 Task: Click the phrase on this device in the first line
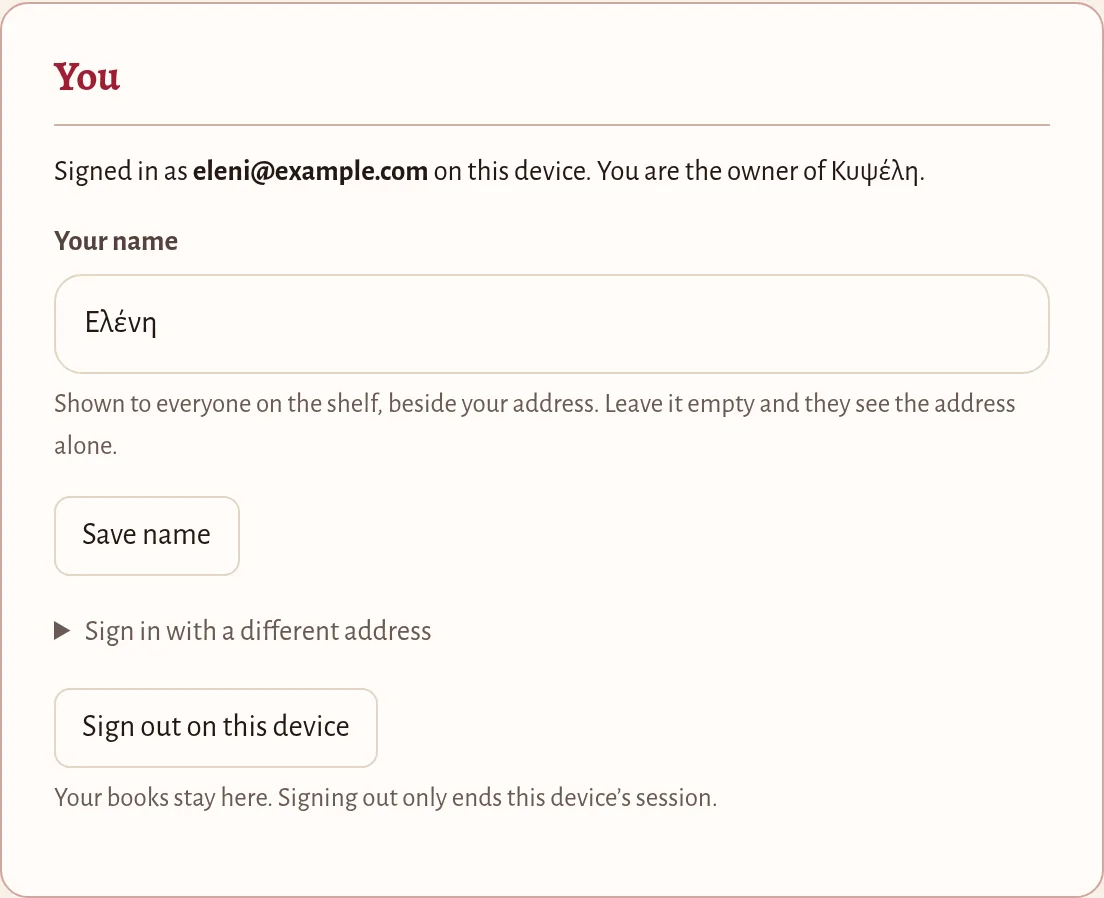pos(510,171)
